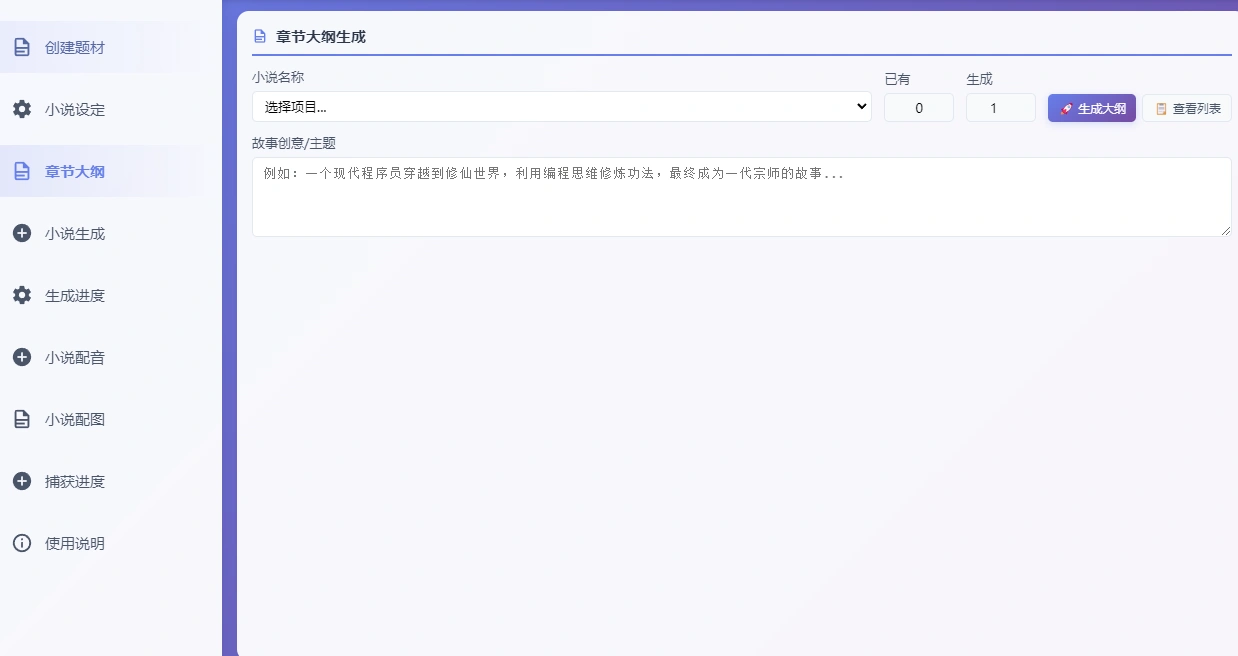The image size is (1238, 656).
Task: Click the 生成进度 gear icon
Action: point(22,295)
